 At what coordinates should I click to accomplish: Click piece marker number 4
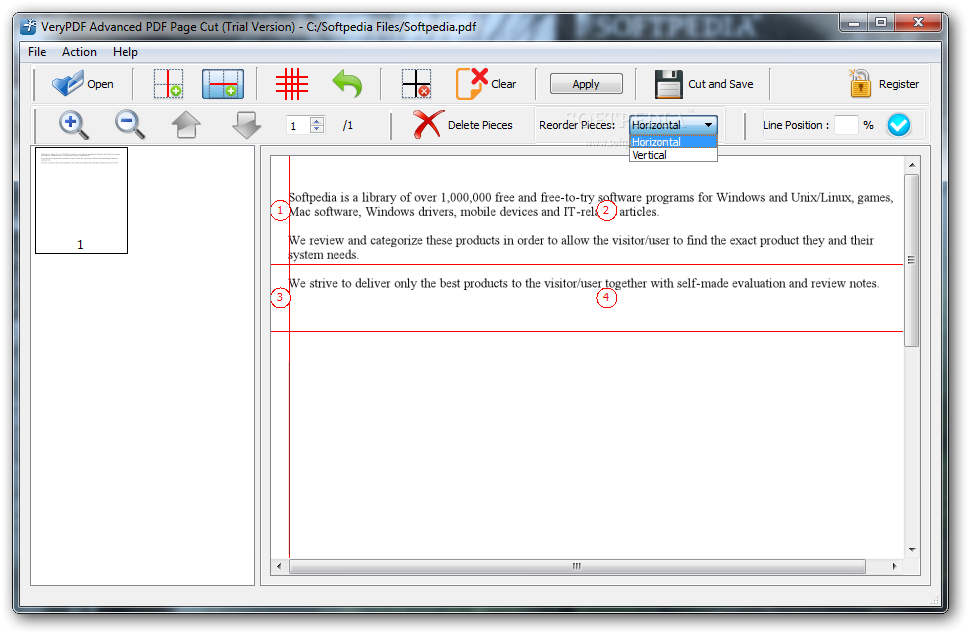click(606, 298)
